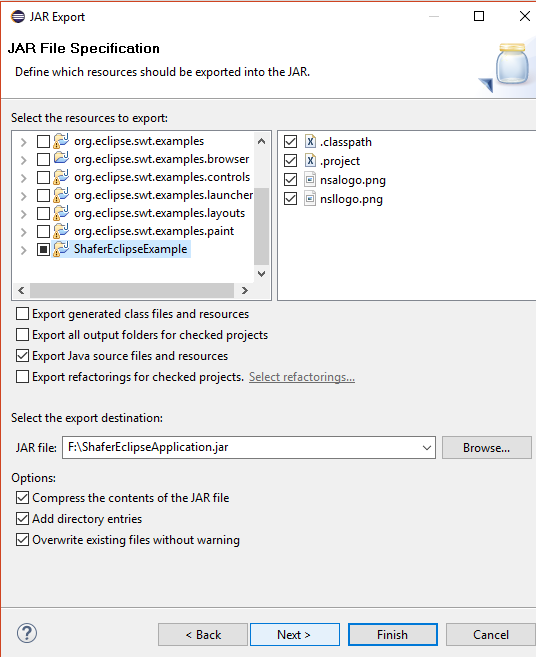This screenshot has width=536, height=657.
Task: Toggle Overwrite existing files without warning
Action: (x=22, y=539)
